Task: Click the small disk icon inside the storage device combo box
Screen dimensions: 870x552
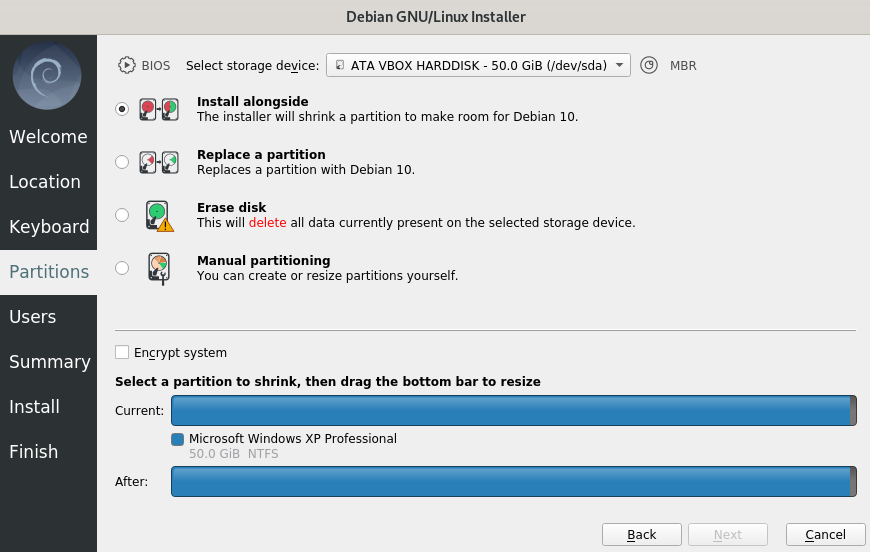Action: coord(340,65)
